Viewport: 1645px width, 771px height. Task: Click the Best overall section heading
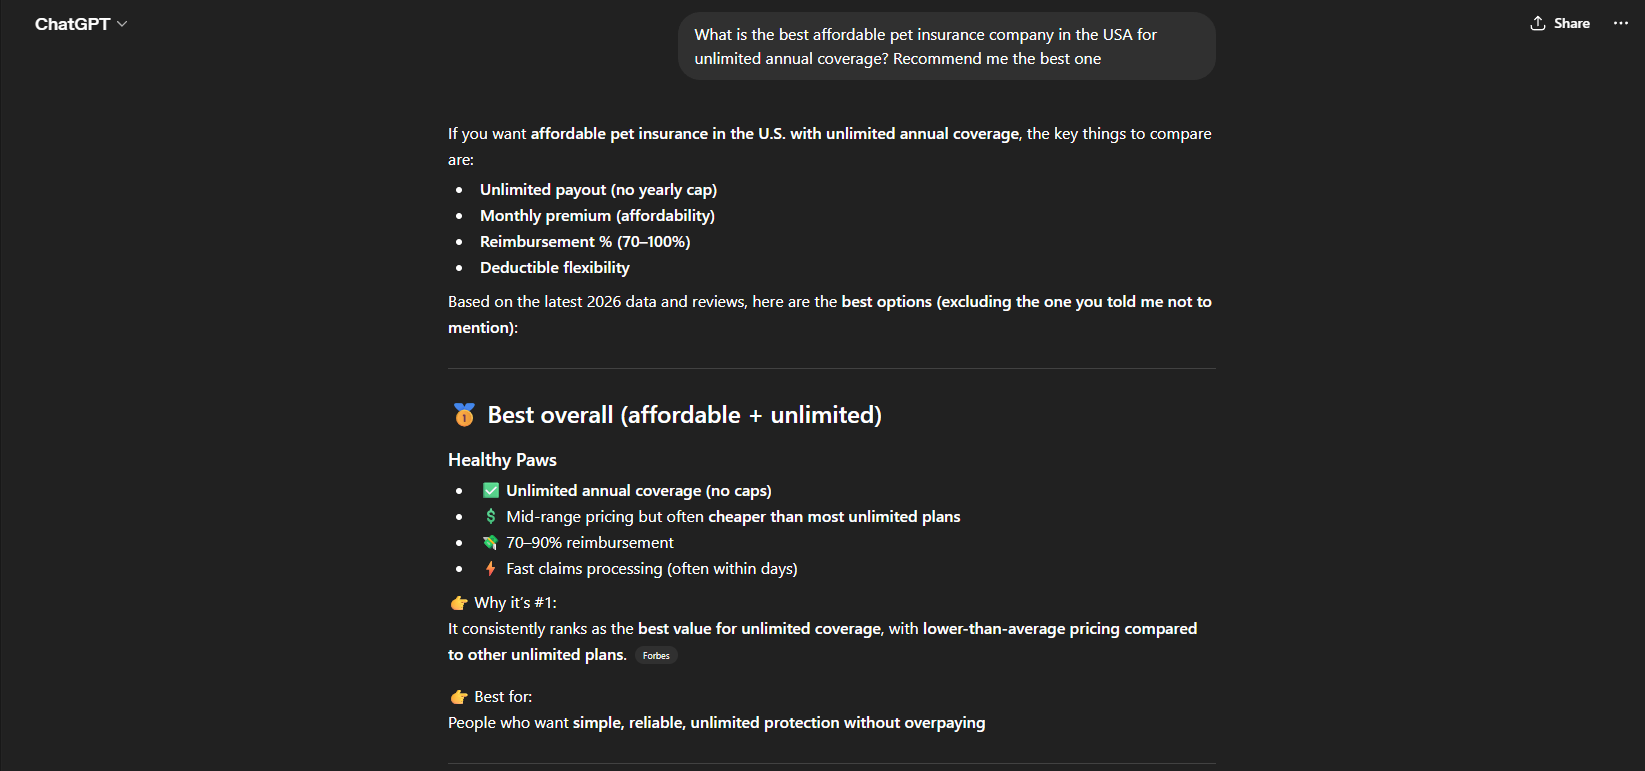683,414
